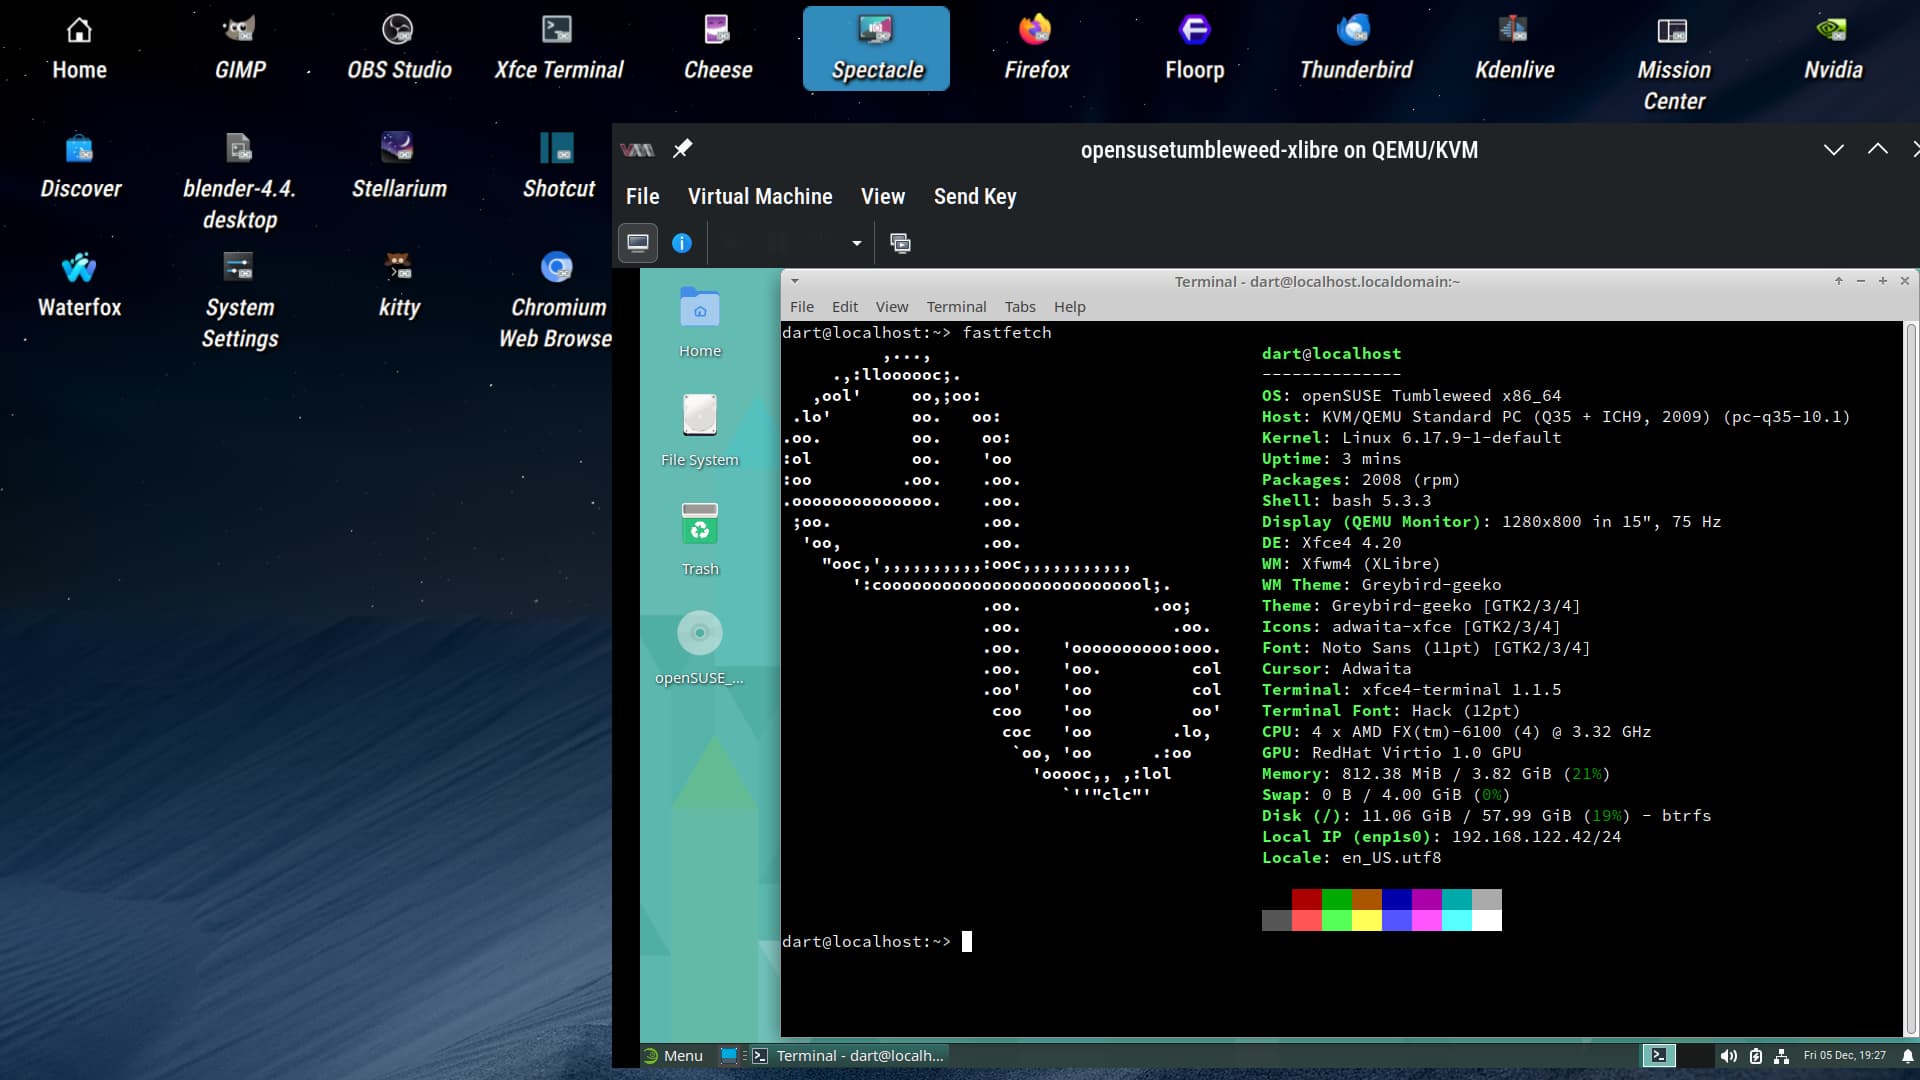Toggle the pin window on-top icon
Screen dimensions: 1920x1080
point(682,149)
